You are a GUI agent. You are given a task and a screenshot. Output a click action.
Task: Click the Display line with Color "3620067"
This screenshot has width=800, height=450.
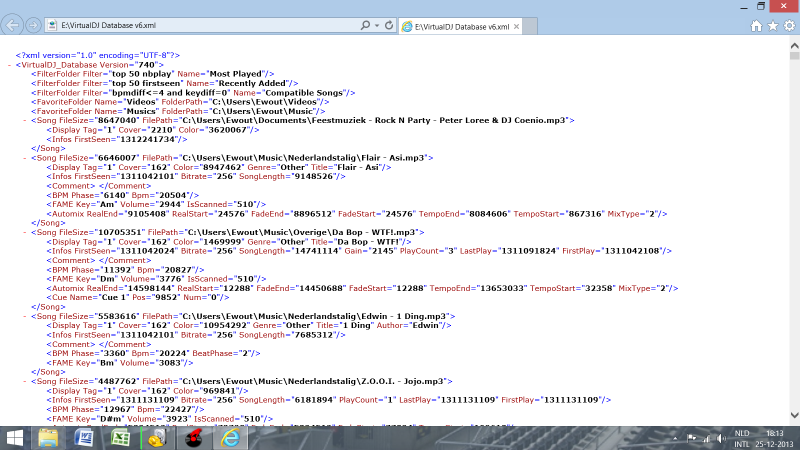(153, 130)
